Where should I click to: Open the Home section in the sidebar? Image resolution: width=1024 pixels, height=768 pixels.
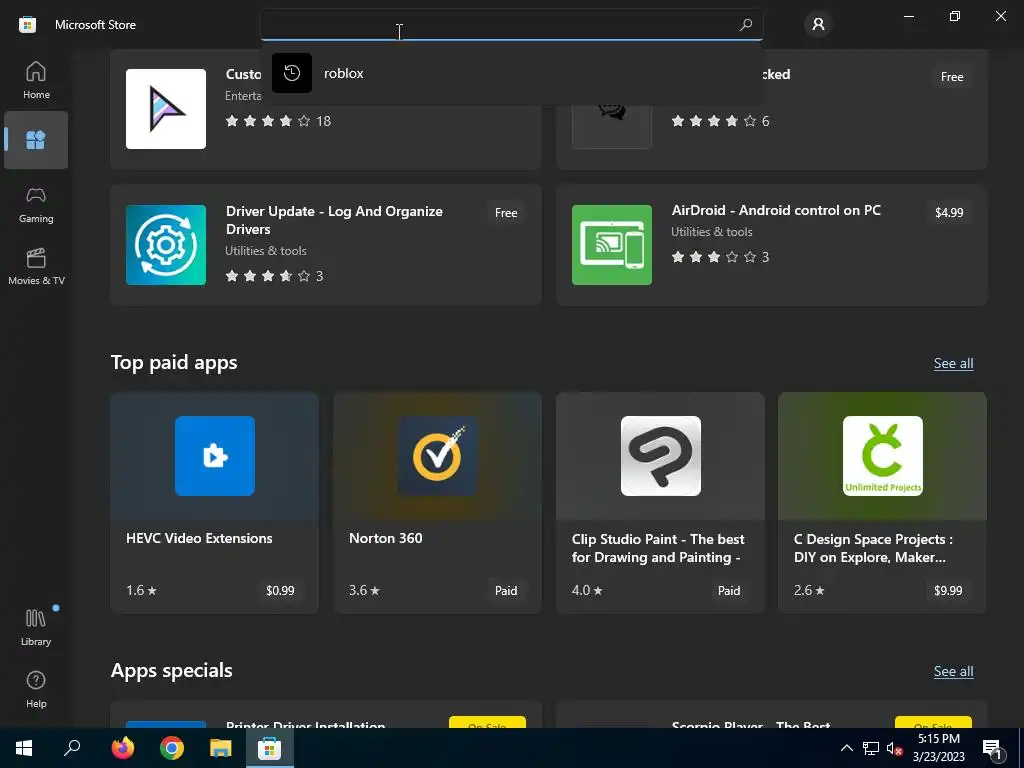tap(36, 80)
